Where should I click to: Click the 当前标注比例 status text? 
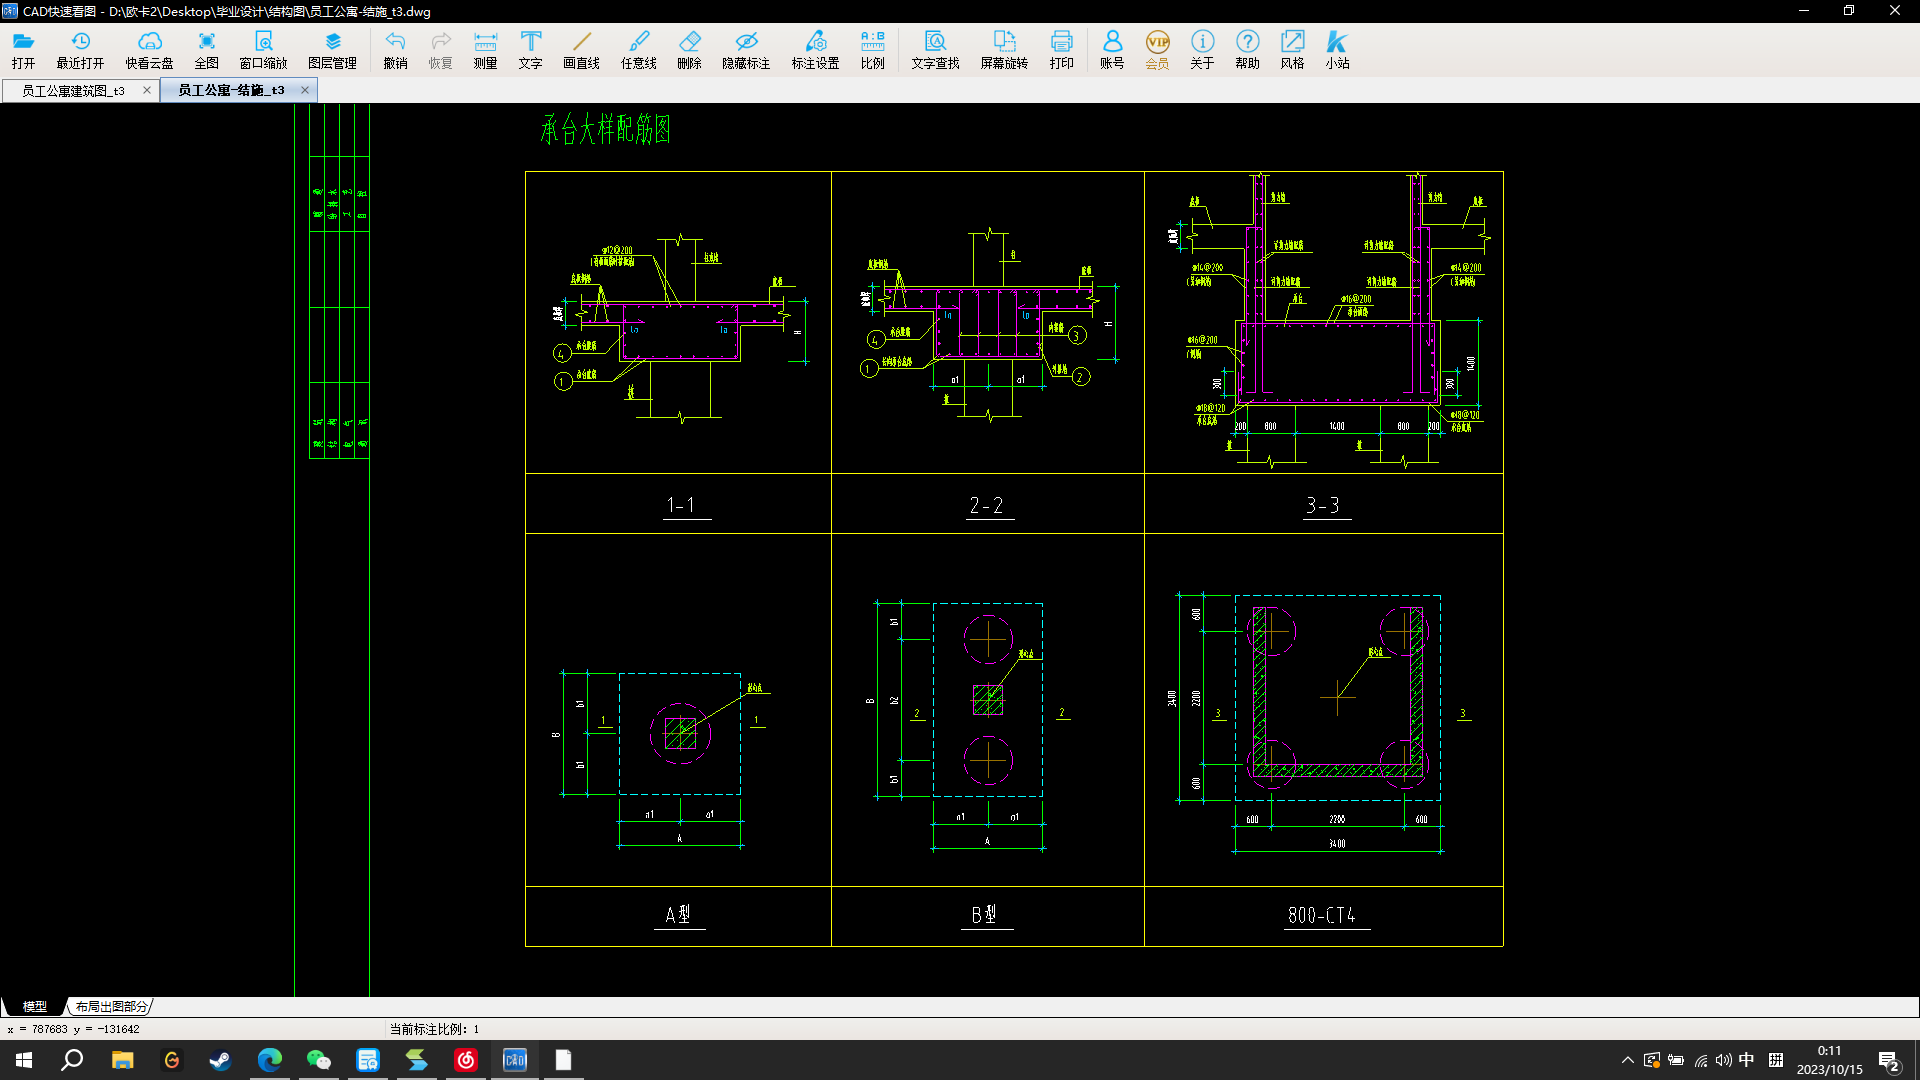[434, 1029]
